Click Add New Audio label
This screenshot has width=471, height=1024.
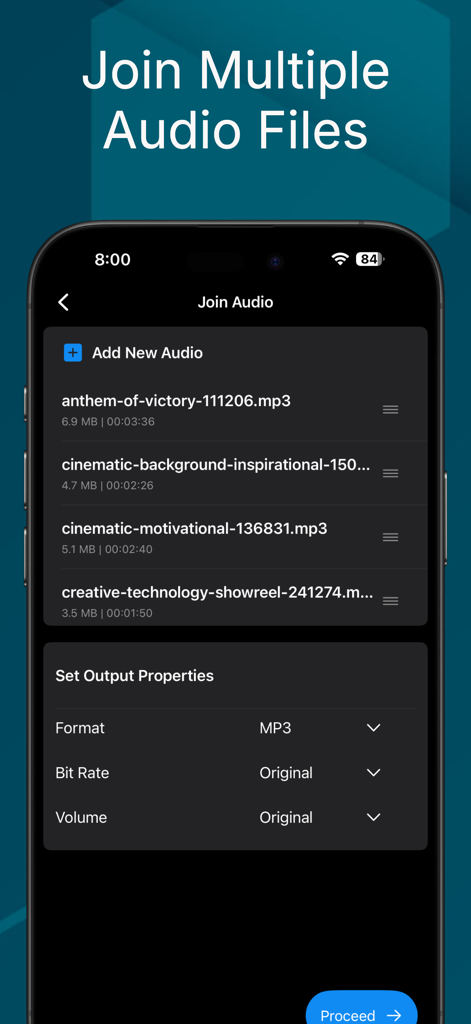click(147, 353)
